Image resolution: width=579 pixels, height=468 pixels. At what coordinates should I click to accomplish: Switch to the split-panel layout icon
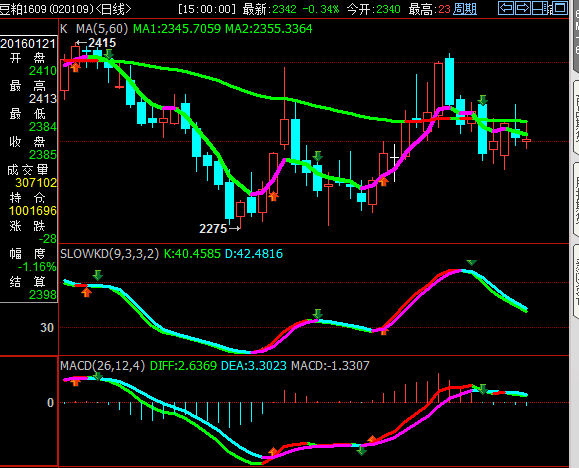pyautogui.click(x=540, y=8)
